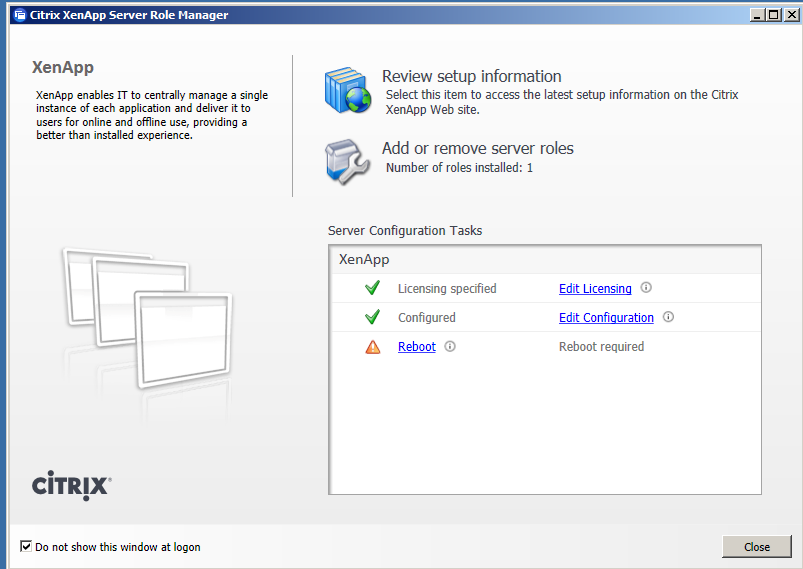
Task: Minimize the Server Role Manager window
Action: point(757,15)
